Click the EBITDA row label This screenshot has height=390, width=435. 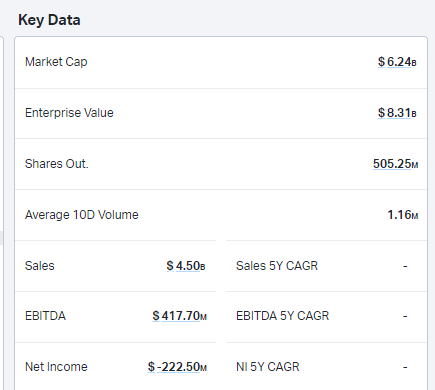pos(45,316)
